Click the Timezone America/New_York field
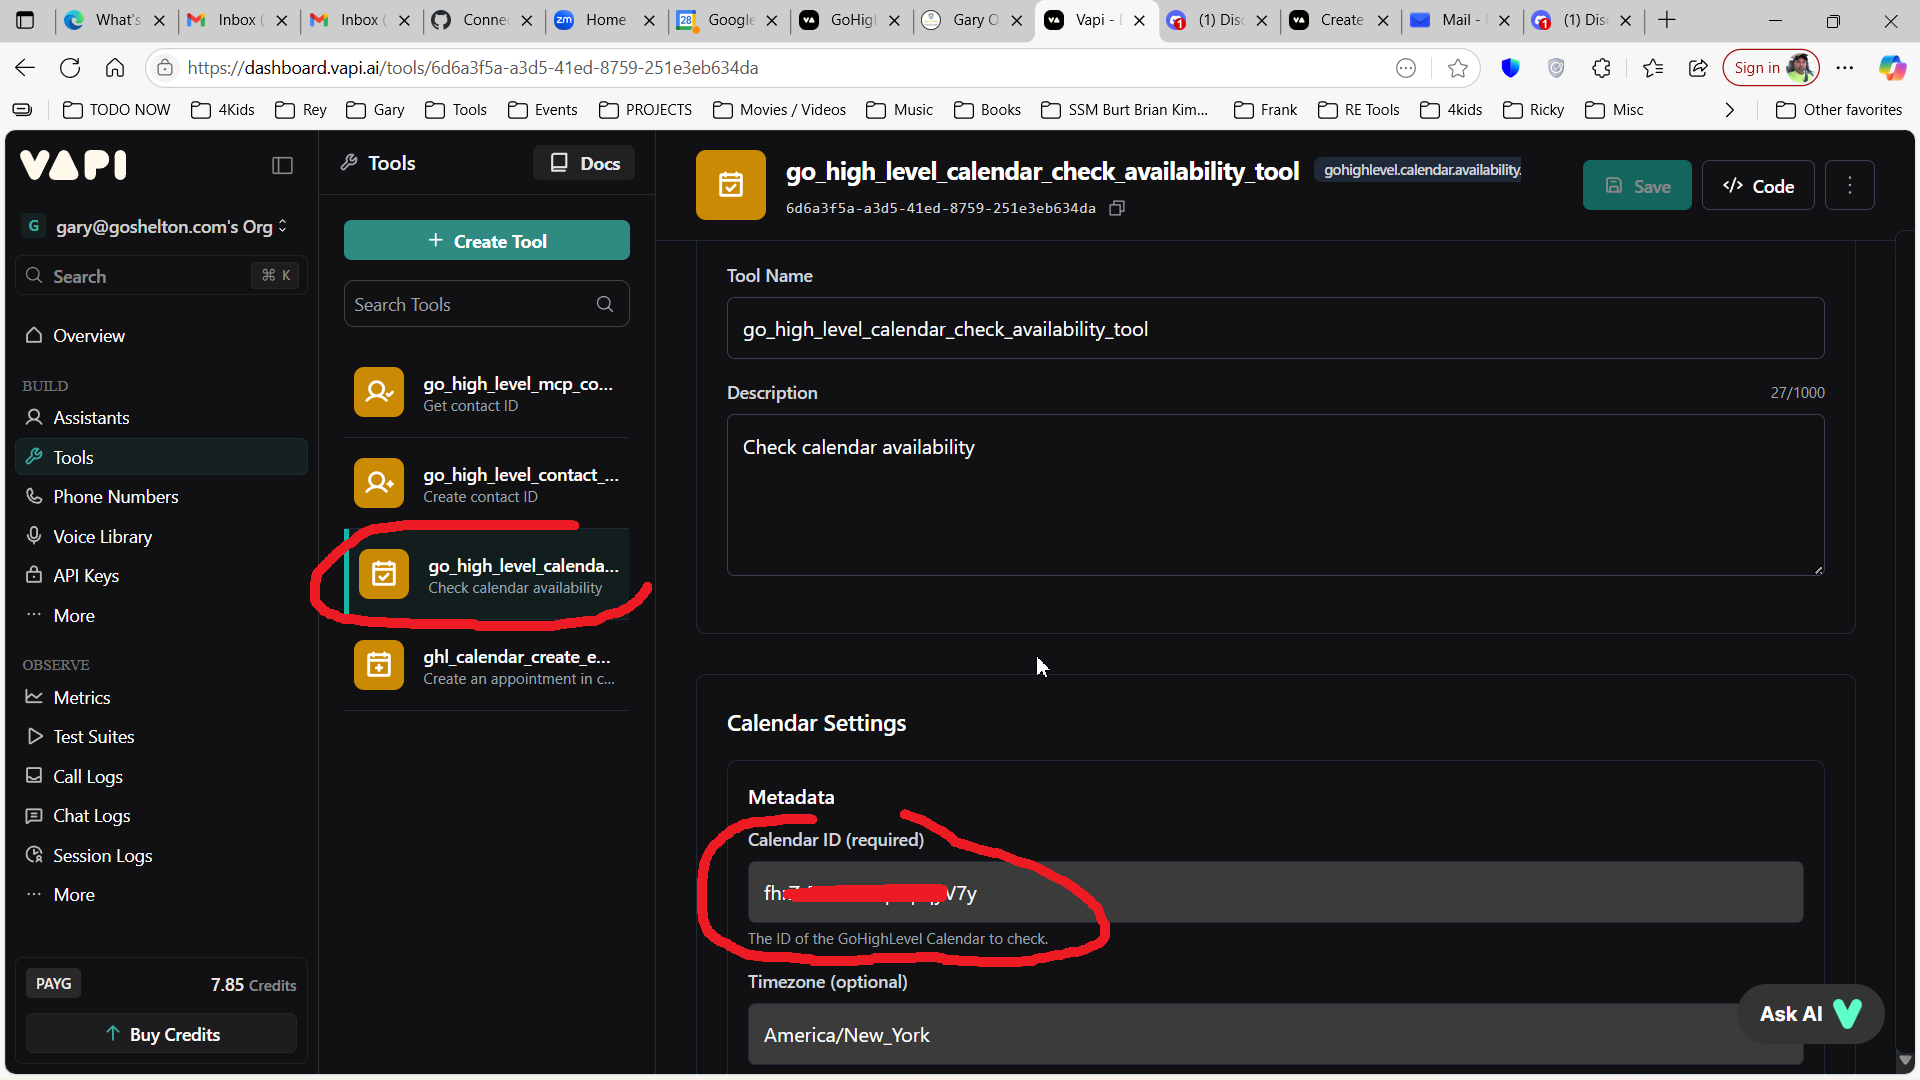 coord(1275,1035)
